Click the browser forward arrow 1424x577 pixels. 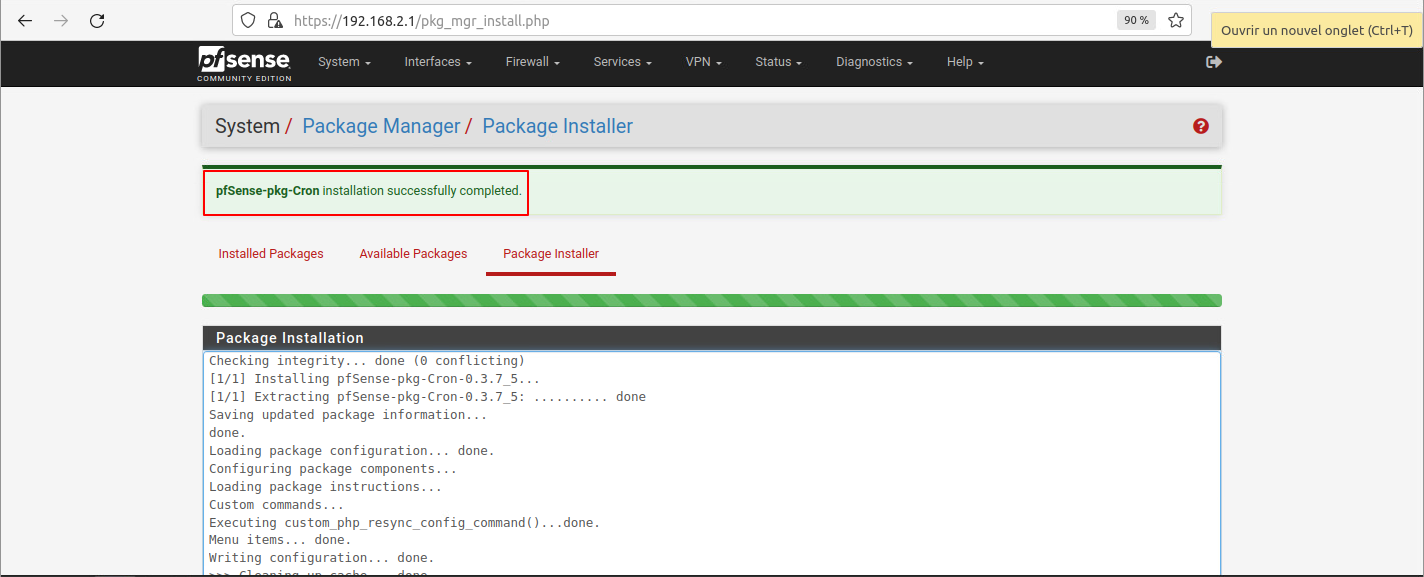tap(61, 21)
